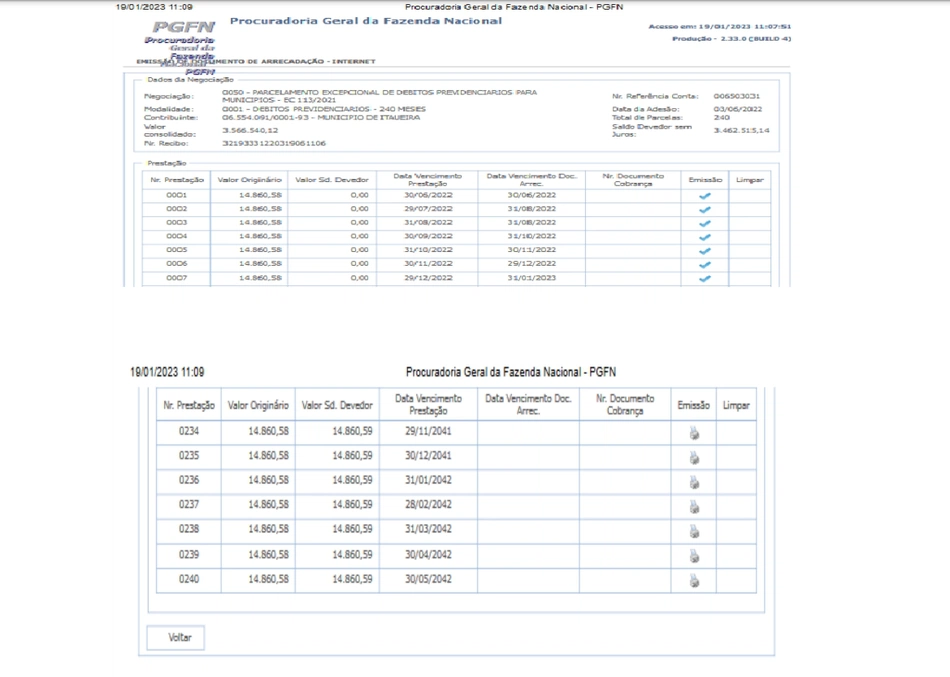The image size is (950, 677).
Task: Select Valor Originário 14.860,58 in row 0240
Action: tap(268, 579)
